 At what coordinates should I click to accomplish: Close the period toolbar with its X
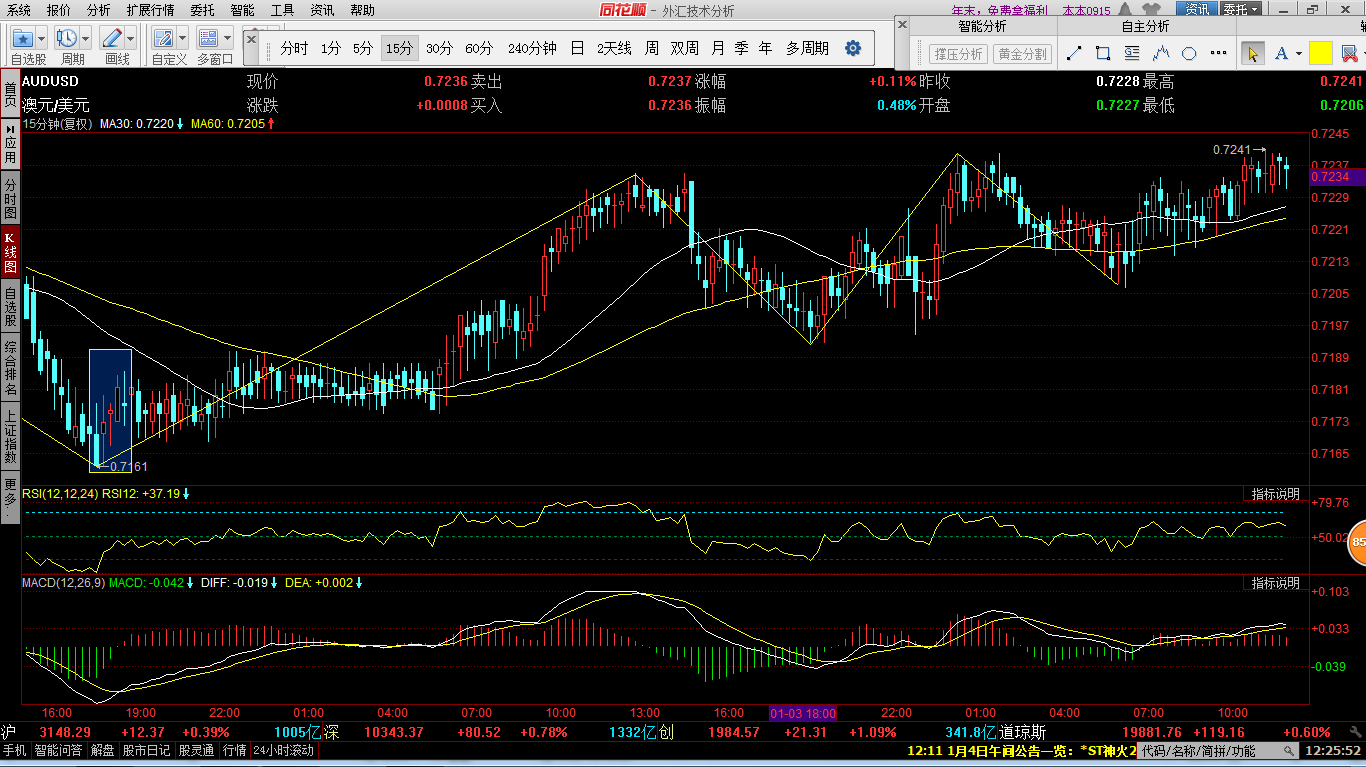[251, 39]
